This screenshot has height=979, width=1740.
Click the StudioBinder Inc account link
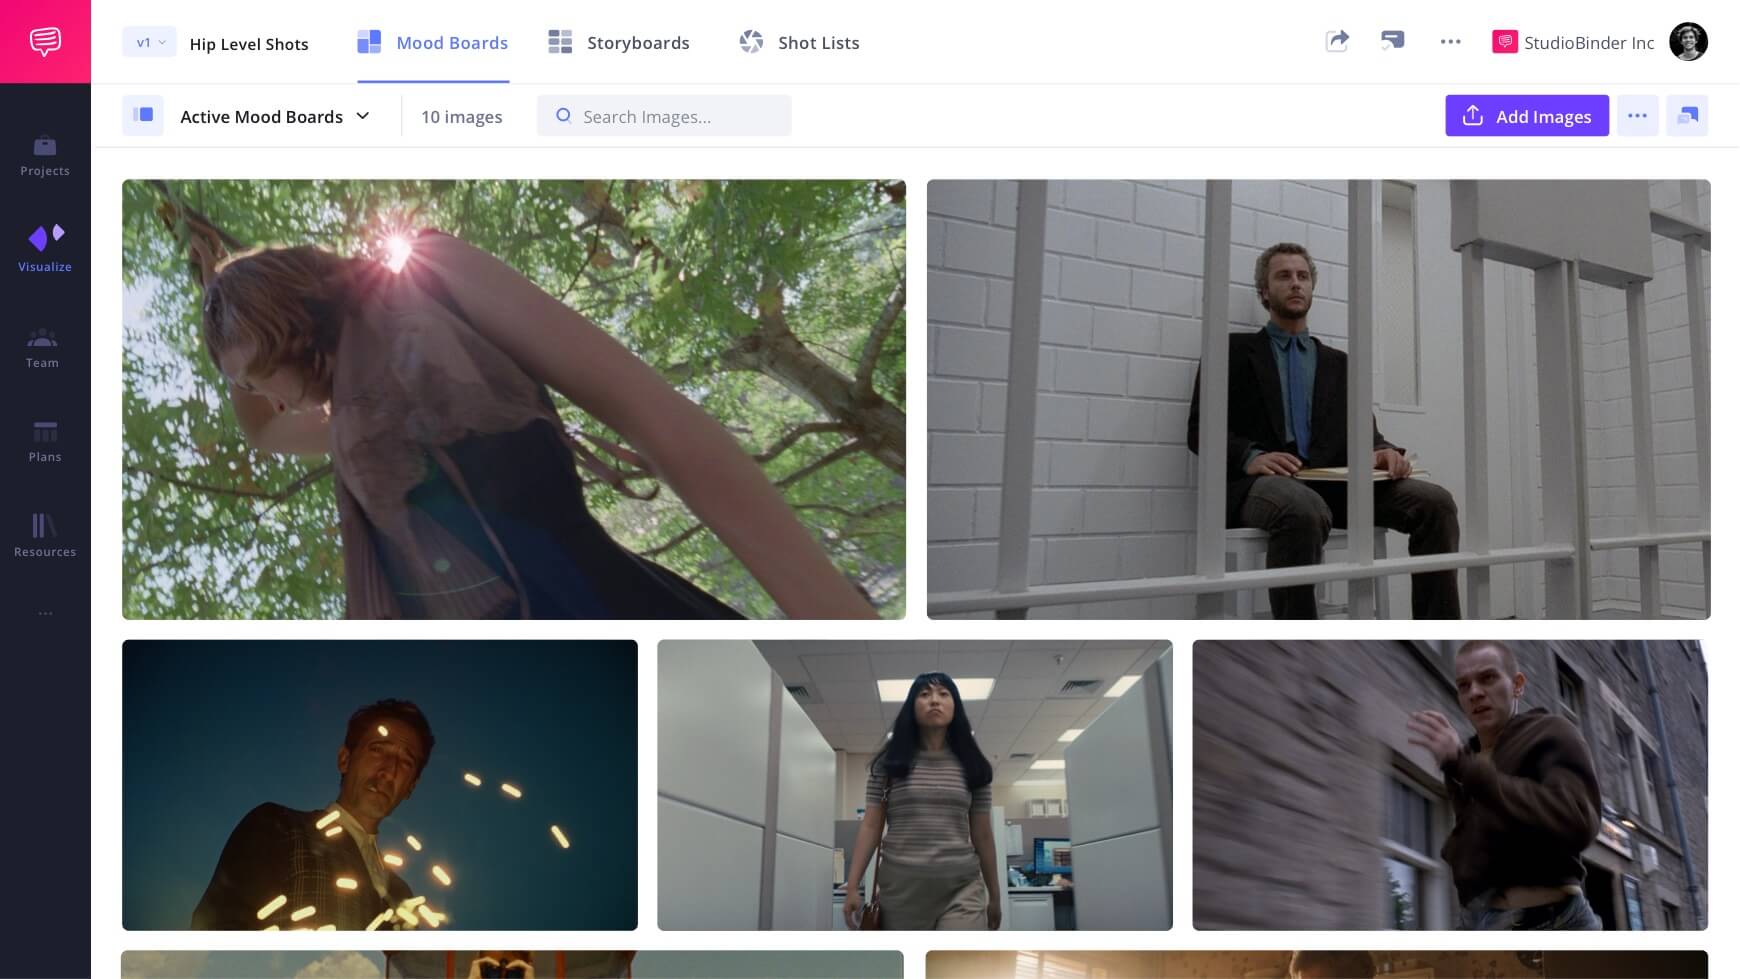(x=1573, y=42)
